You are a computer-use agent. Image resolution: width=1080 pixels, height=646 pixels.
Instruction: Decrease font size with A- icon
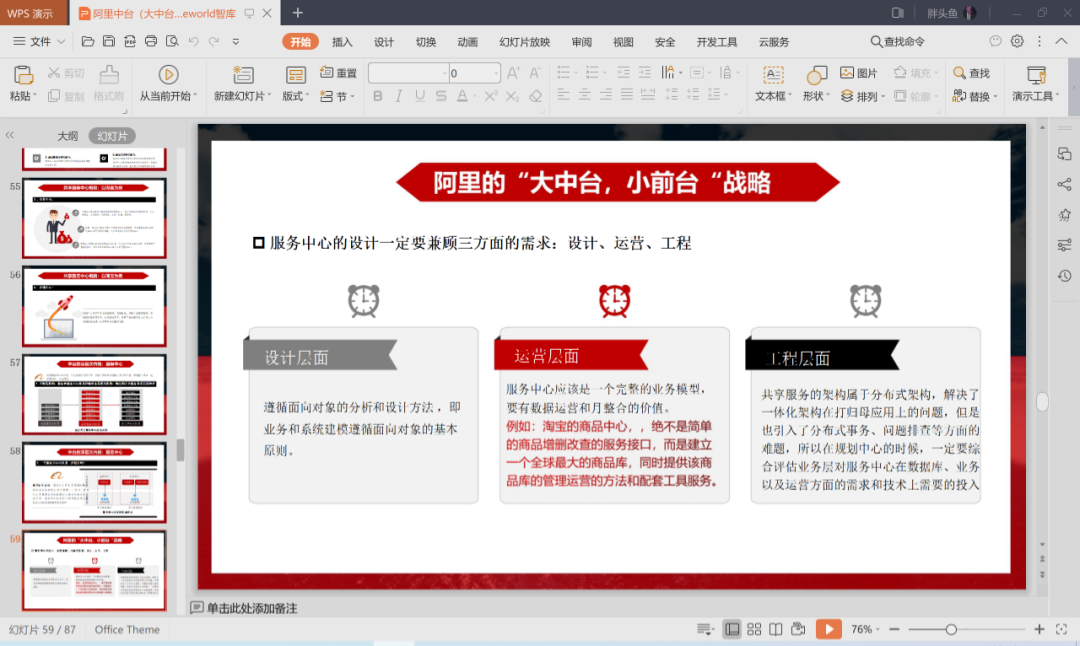coord(535,73)
